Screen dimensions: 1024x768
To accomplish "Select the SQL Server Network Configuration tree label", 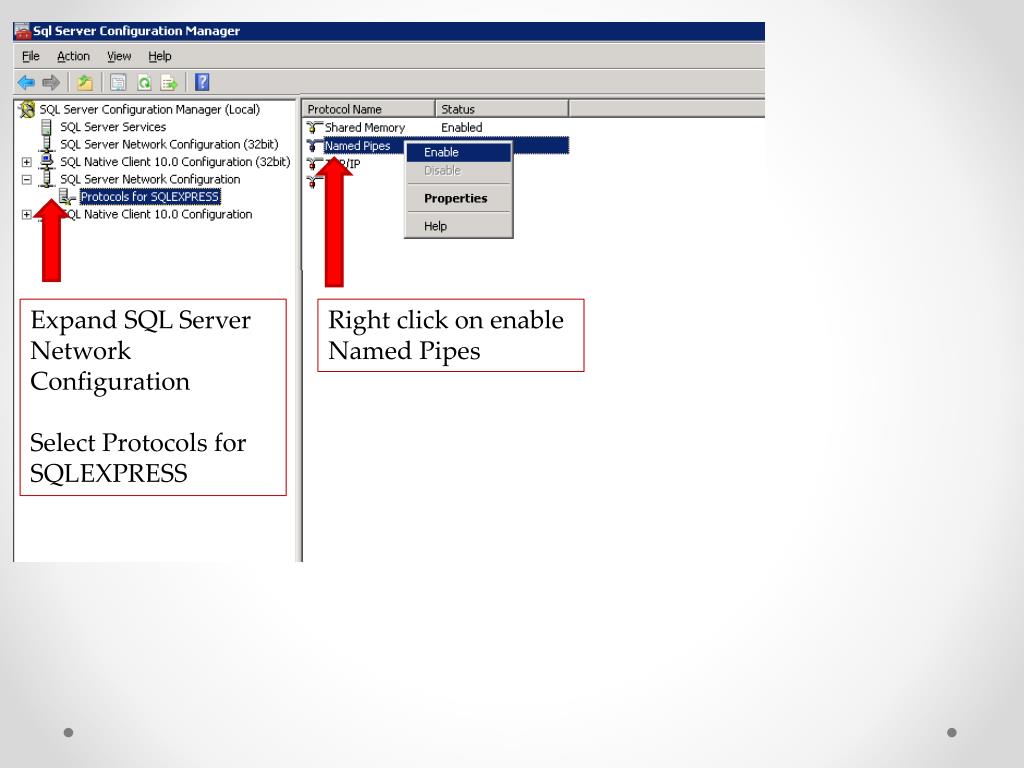I will click(x=150, y=179).
